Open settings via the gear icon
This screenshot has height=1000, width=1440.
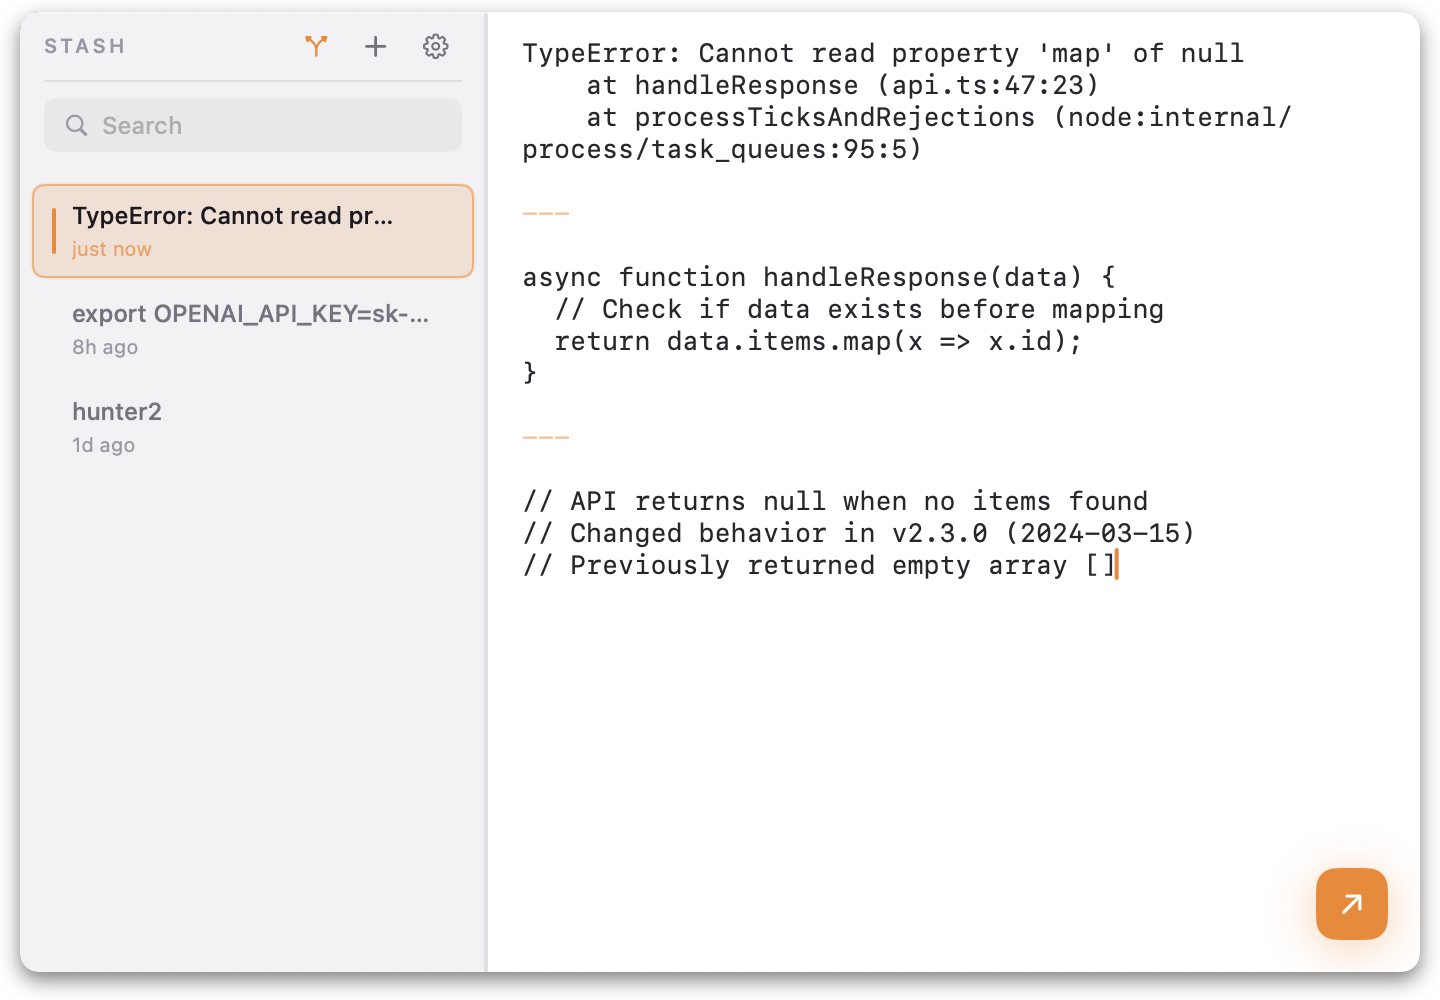click(x=435, y=46)
